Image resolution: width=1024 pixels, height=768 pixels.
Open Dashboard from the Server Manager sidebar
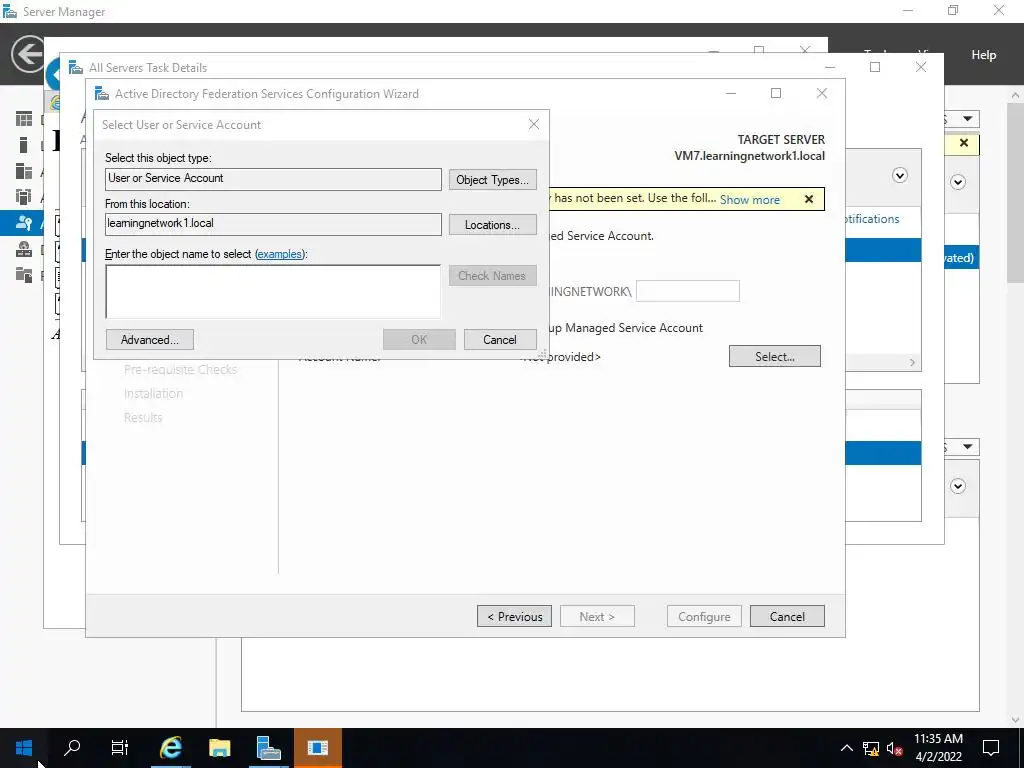tap(24, 119)
